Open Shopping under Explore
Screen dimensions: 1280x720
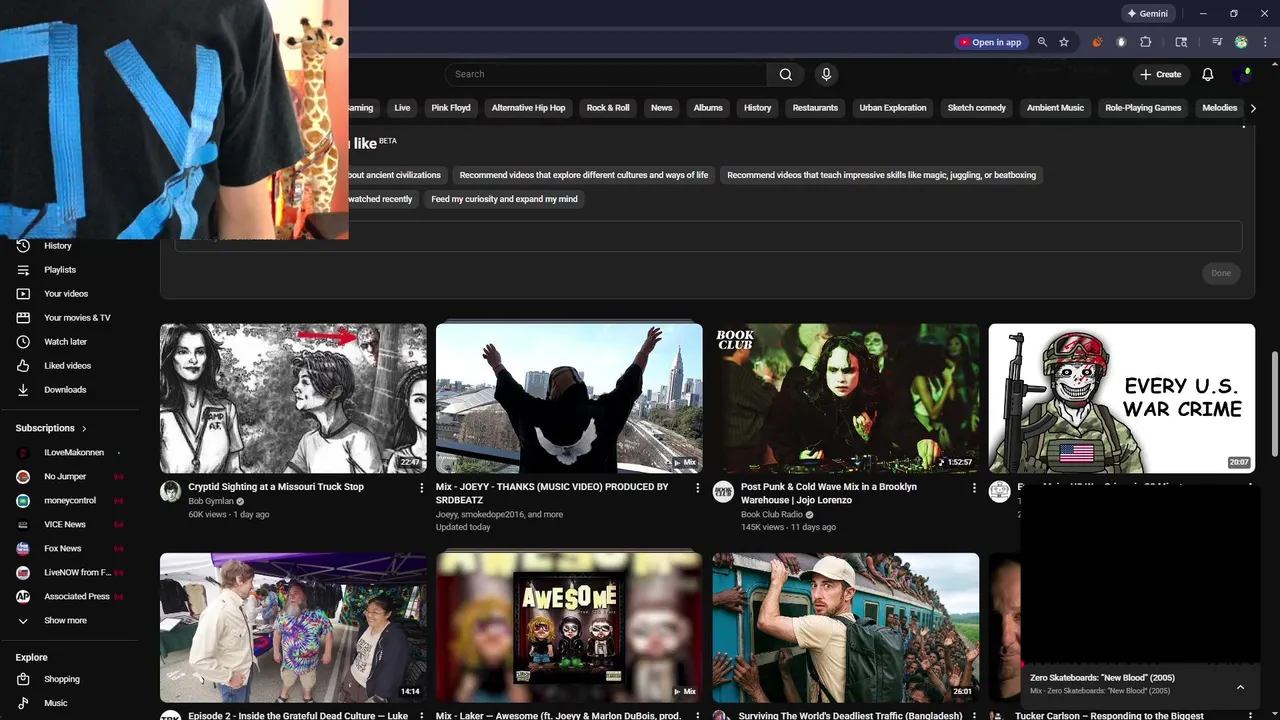(x=62, y=679)
